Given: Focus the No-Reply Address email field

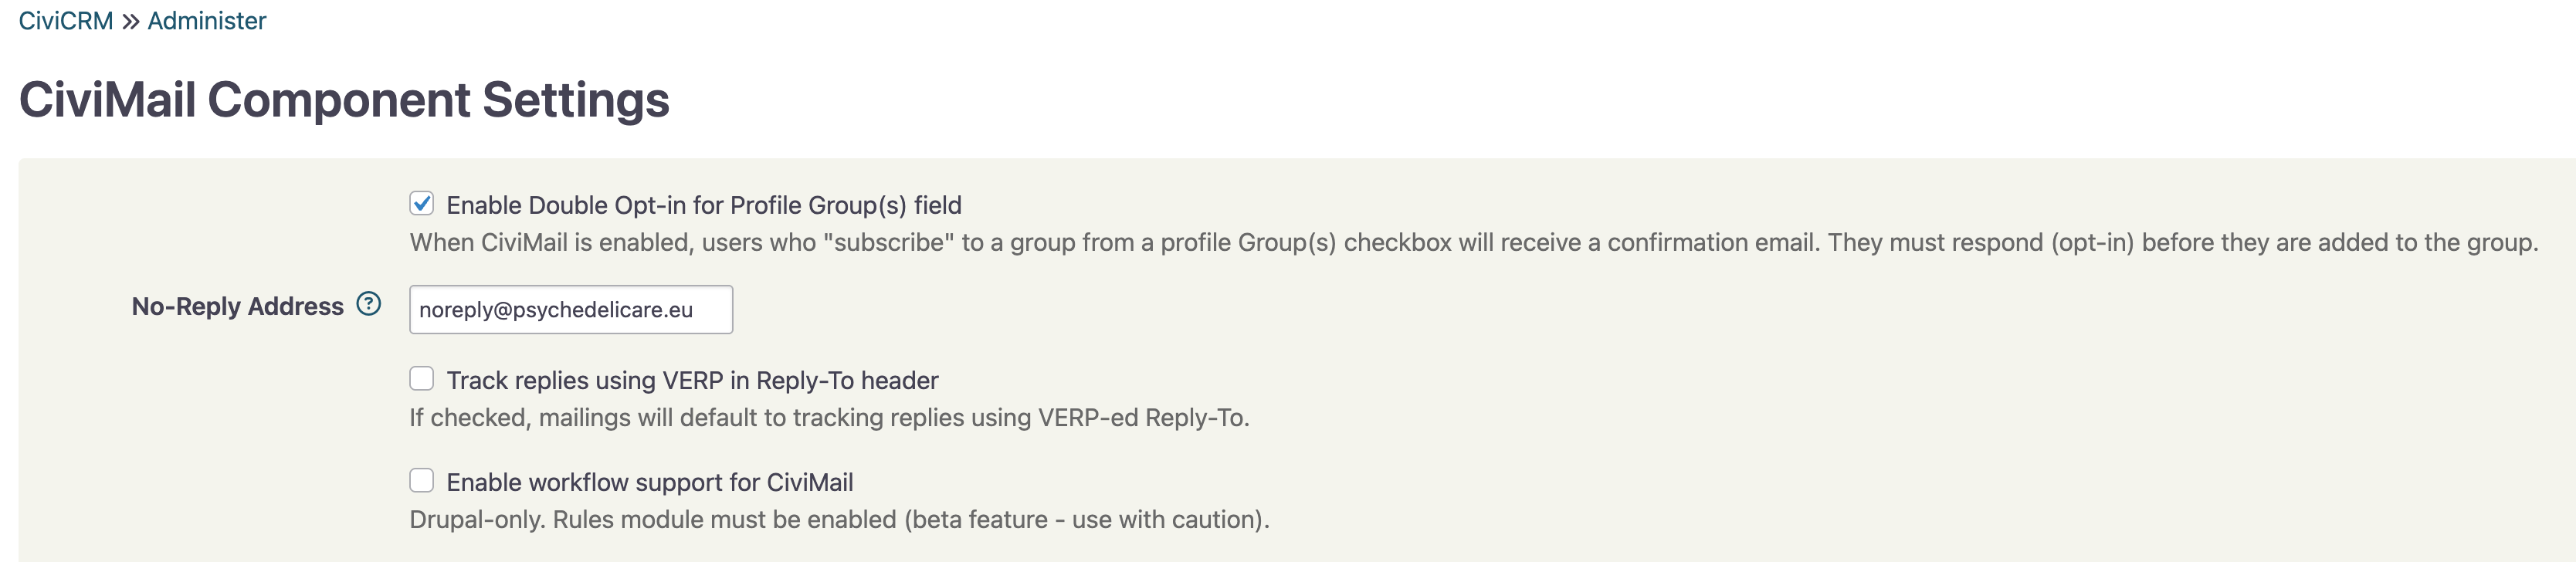Looking at the screenshot, I should click(571, 310).
